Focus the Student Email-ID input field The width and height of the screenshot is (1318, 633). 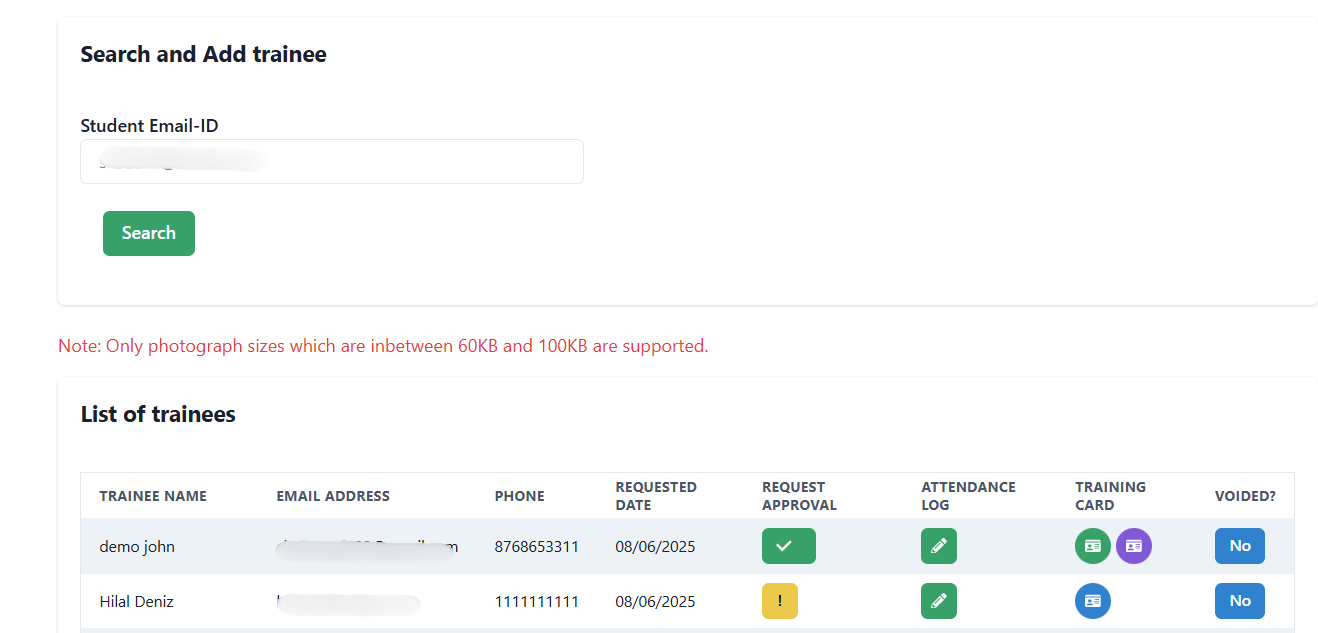[x=331, y=162]
